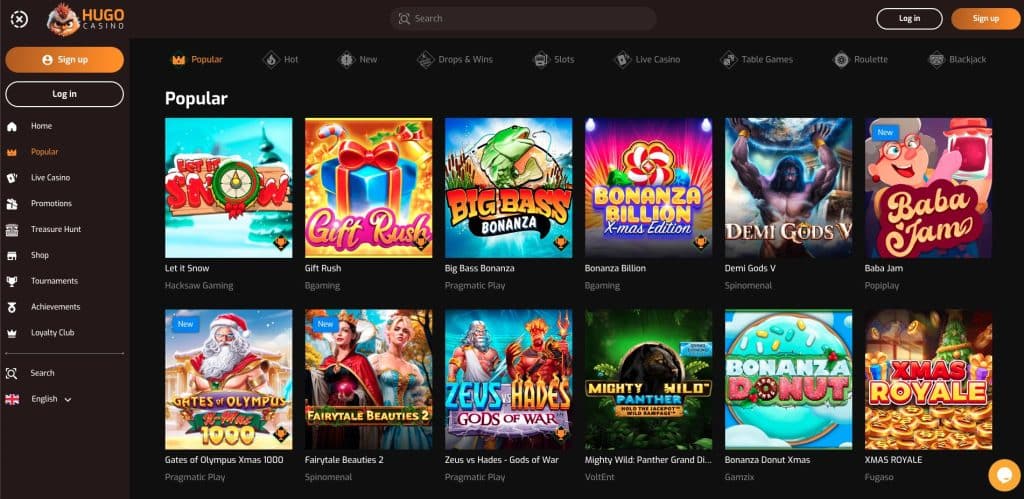Click the Popular crown icon in category bar
The image size is (1024, 499).
point(178,60)
